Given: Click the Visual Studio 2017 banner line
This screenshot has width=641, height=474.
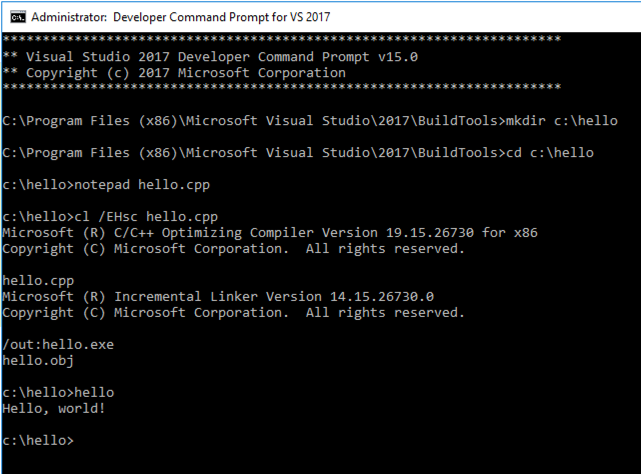Looking at the screenshot, I should click(x=210, y=56).
